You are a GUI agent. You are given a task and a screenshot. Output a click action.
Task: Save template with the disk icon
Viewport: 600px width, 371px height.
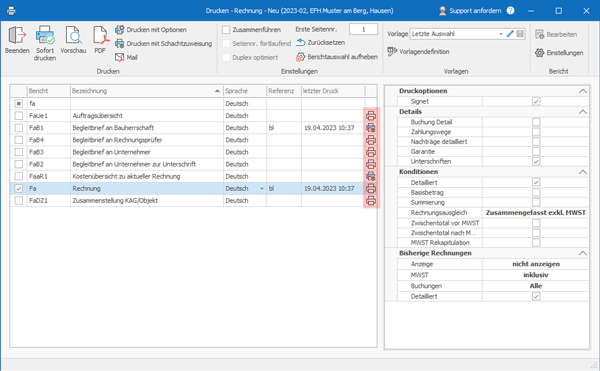[520, 34]
